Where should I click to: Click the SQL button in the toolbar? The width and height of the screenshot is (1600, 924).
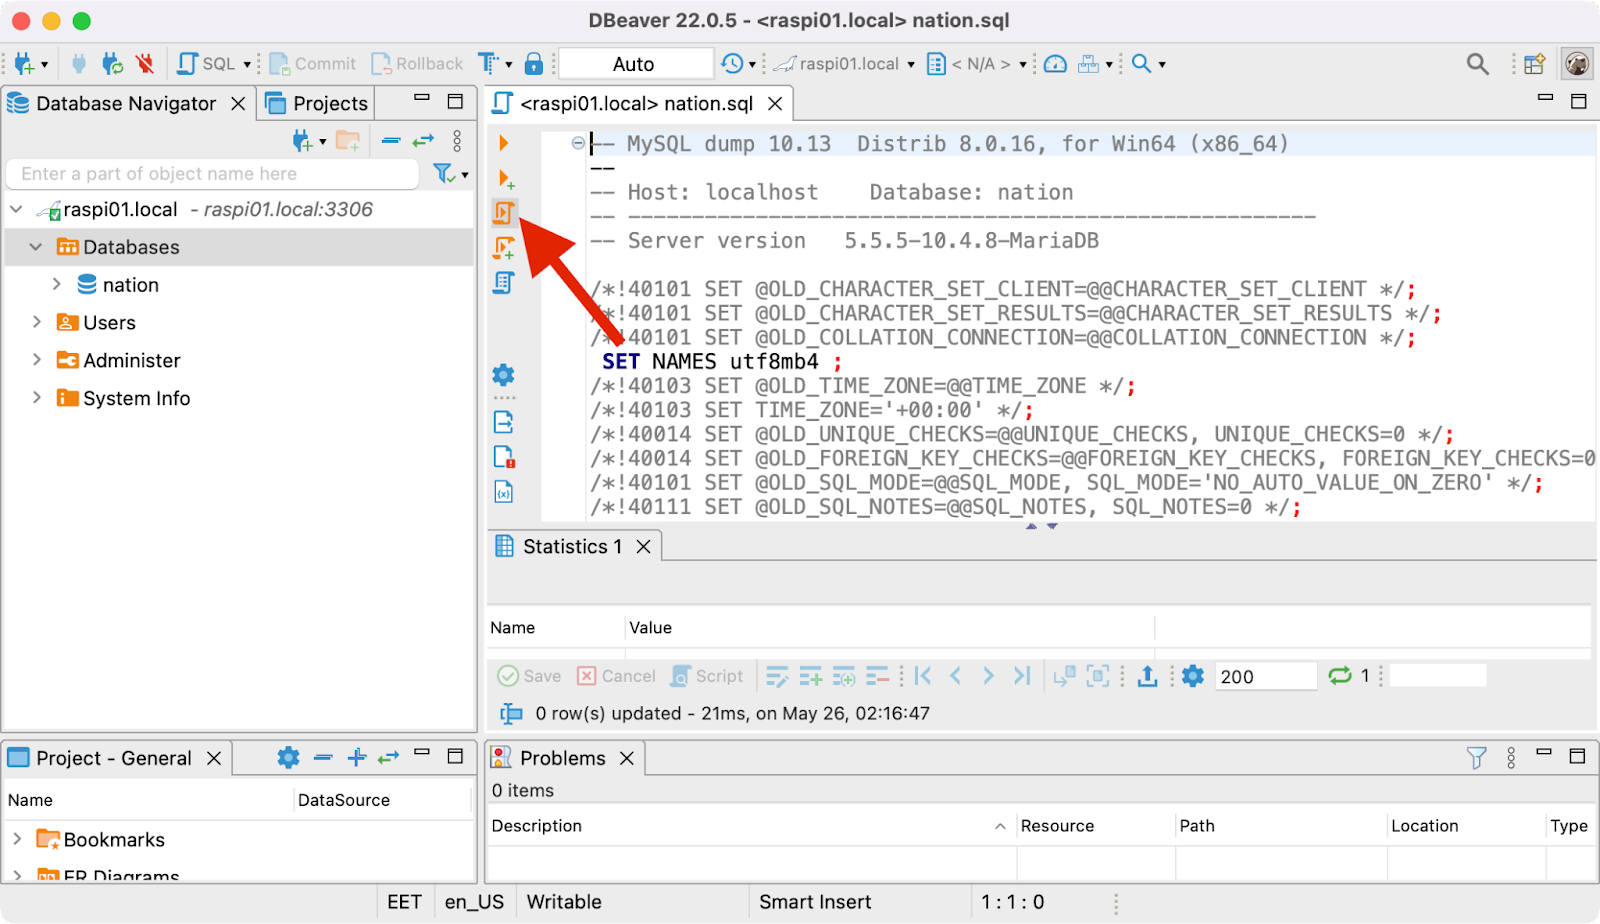(208, 64)
